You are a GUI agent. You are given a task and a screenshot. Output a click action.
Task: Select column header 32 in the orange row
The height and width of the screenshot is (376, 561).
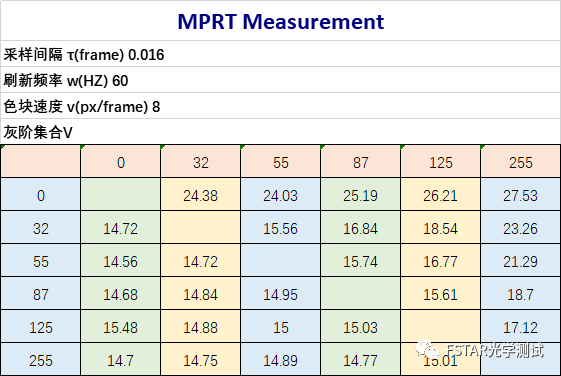tap(201, 162)
